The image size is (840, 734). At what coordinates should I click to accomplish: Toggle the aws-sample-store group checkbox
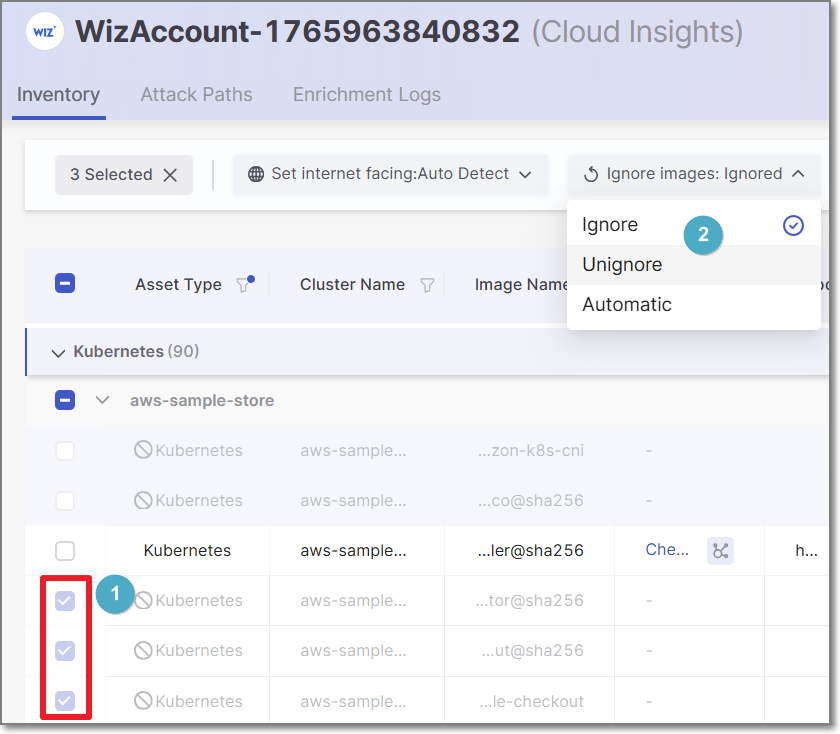coord(65,400)
